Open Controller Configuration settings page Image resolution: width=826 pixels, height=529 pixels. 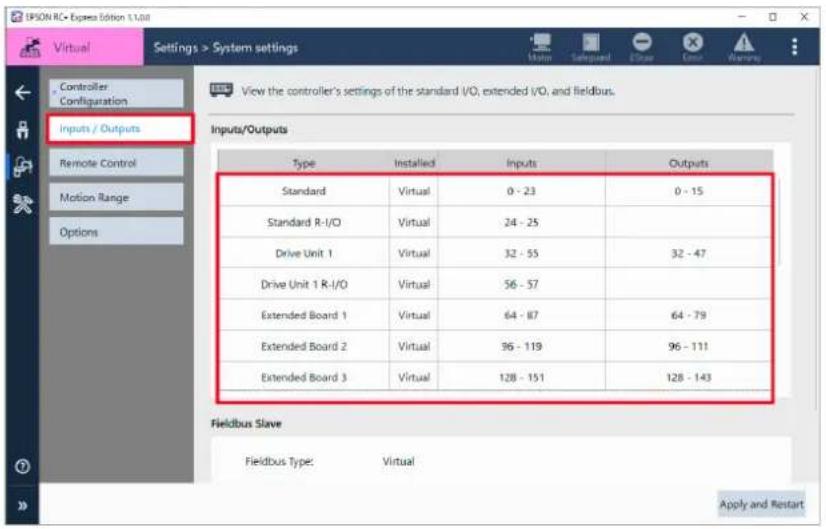[x=116, y=93]
